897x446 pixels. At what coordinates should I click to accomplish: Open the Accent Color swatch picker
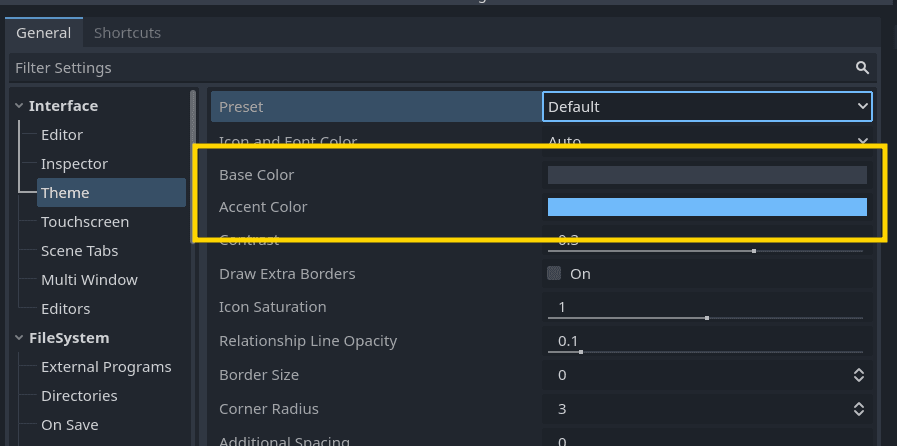(x=707, y=207)
